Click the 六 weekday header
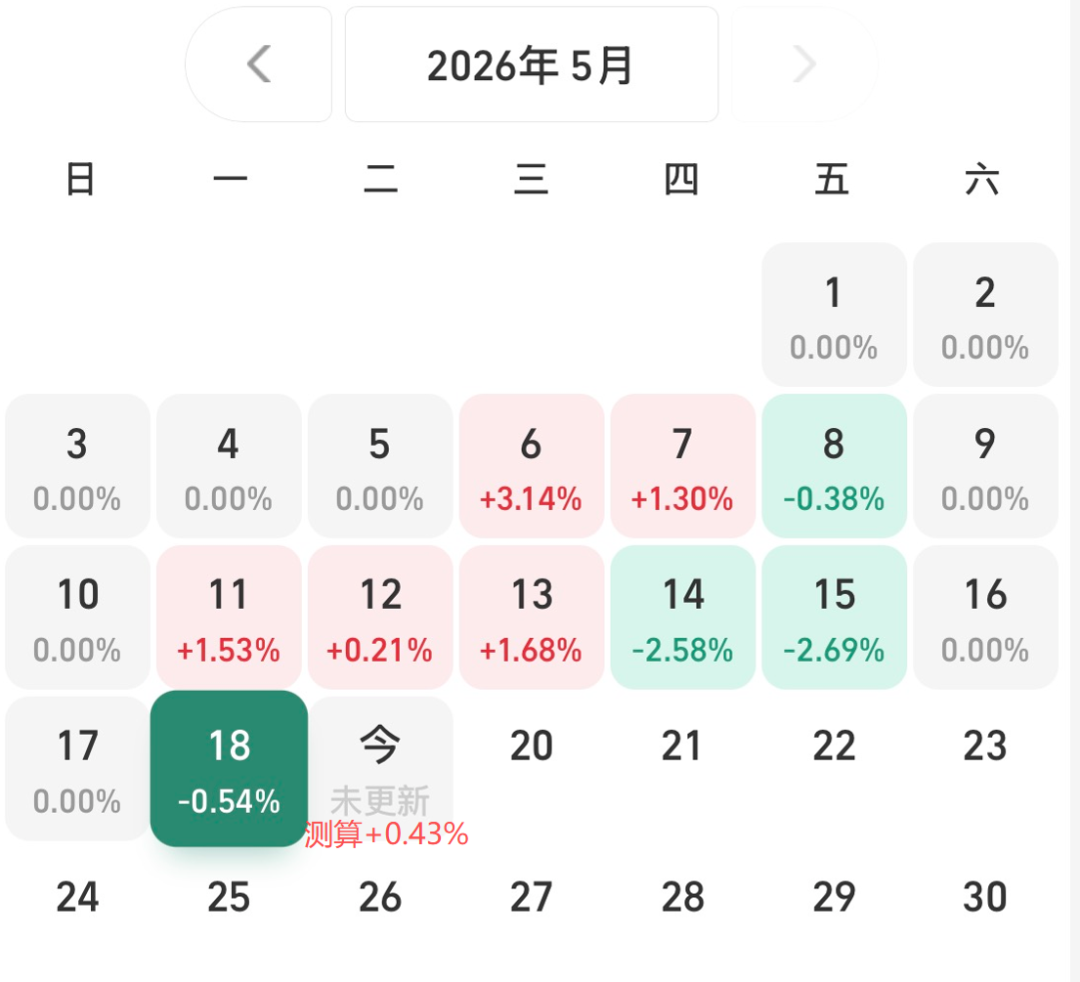The height and width of the screenshot is (982, 1080). (x=982, y=179)
